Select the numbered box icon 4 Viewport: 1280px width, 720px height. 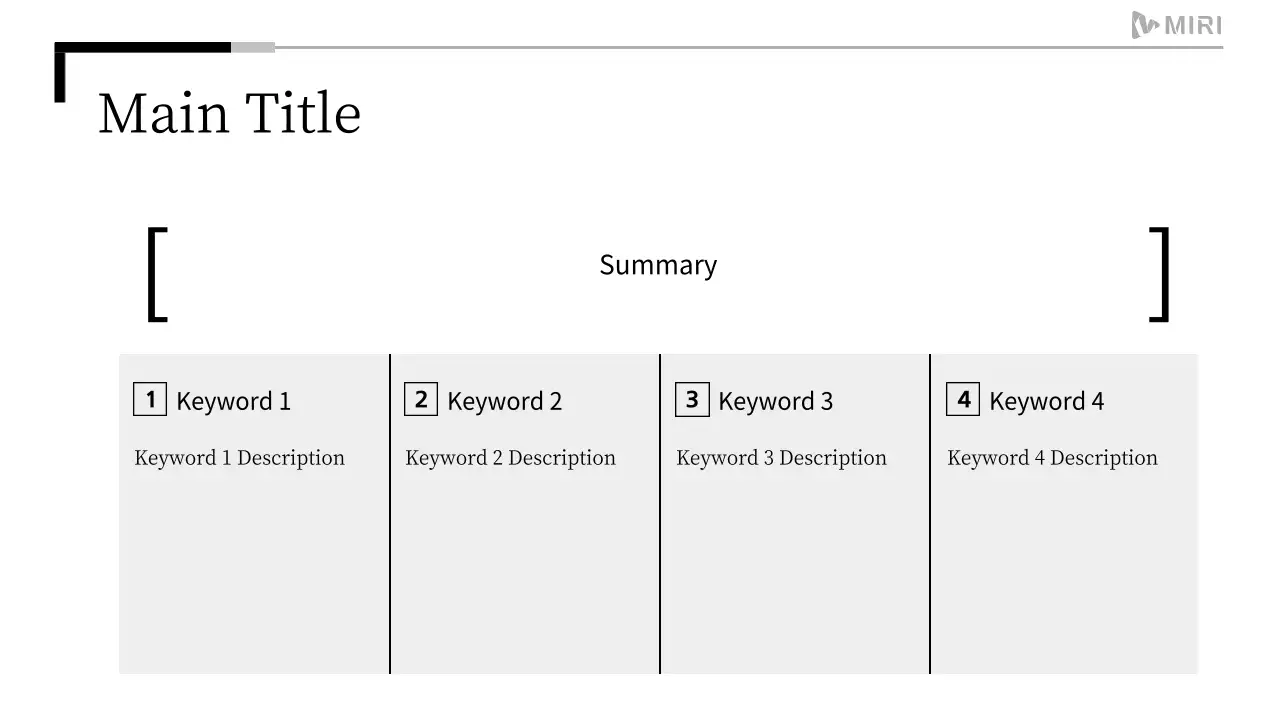point(963,400)
